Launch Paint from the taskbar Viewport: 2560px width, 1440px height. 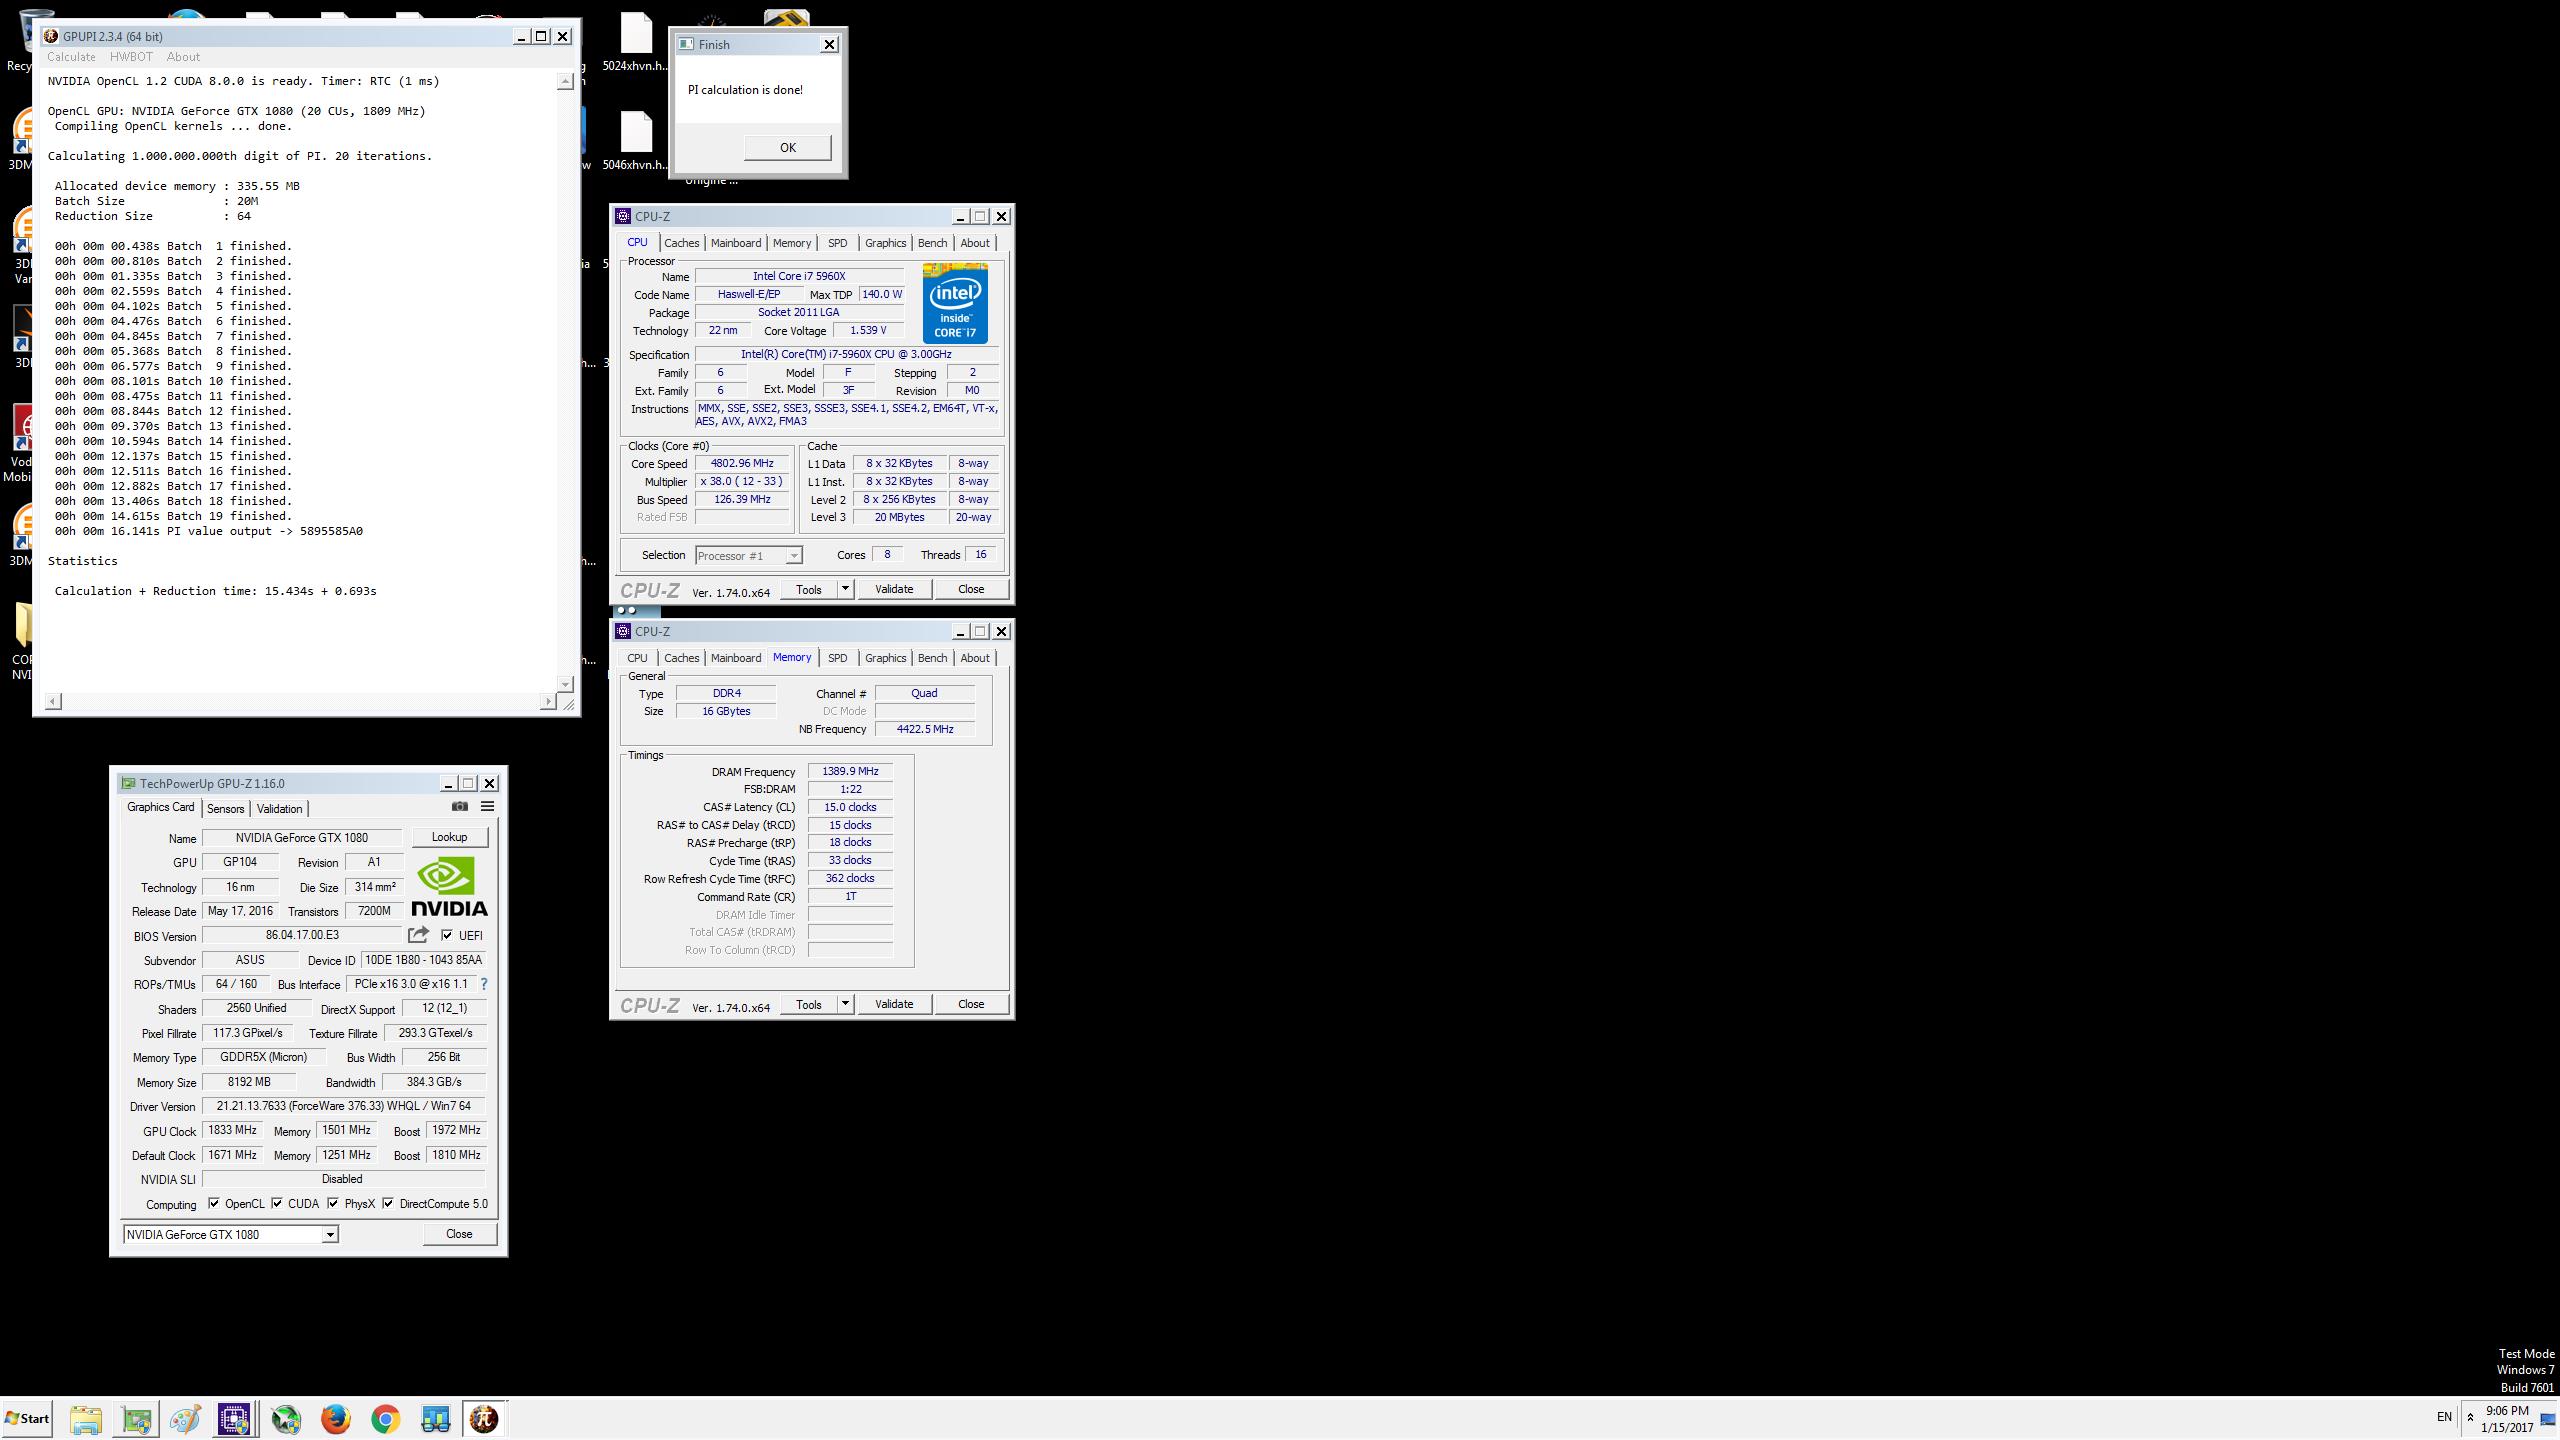[x=185, y=1419]
